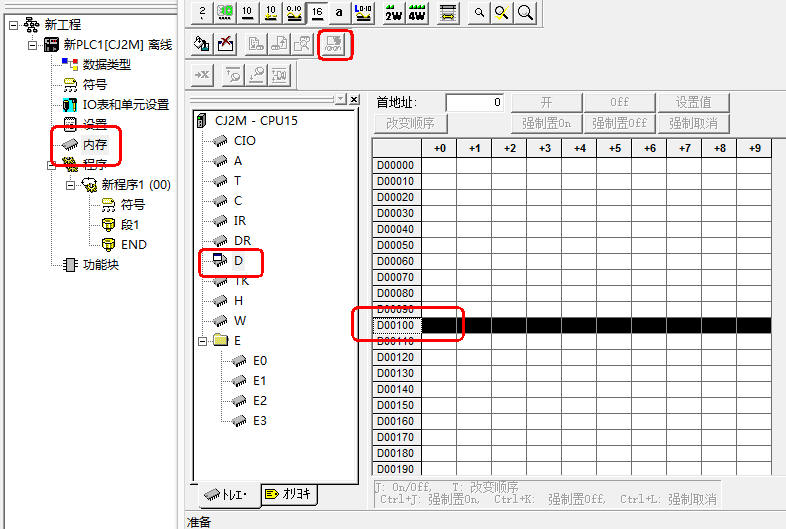The height and width of the screenshot is (529, 786).
Task: Select the text 'a' display format icon
Action: tap(339, 12)
